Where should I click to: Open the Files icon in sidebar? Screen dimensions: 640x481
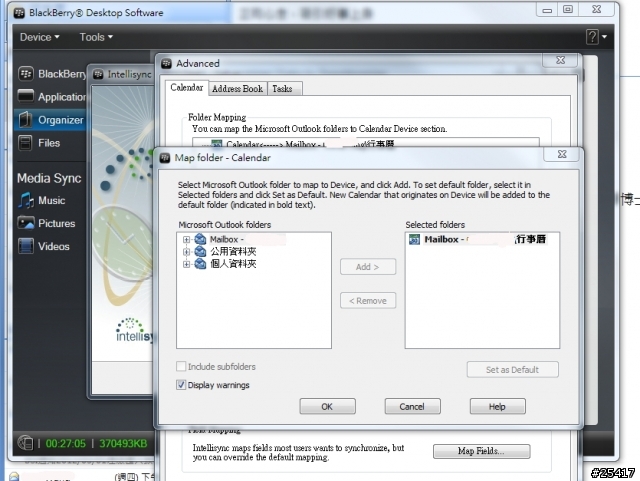[x=25, y=143]
